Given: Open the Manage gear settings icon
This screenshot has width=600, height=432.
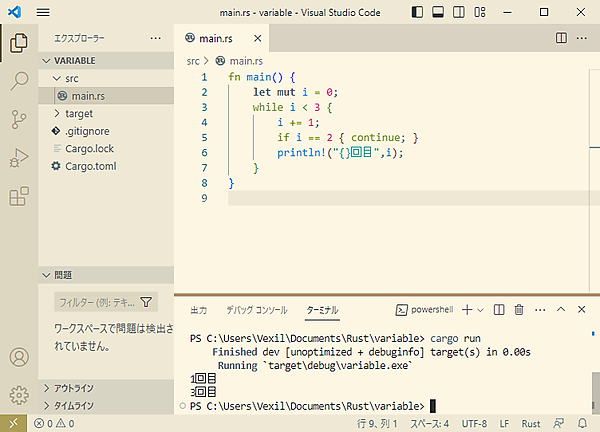Looking at the screenshot, I should click(x=18, y=394).
